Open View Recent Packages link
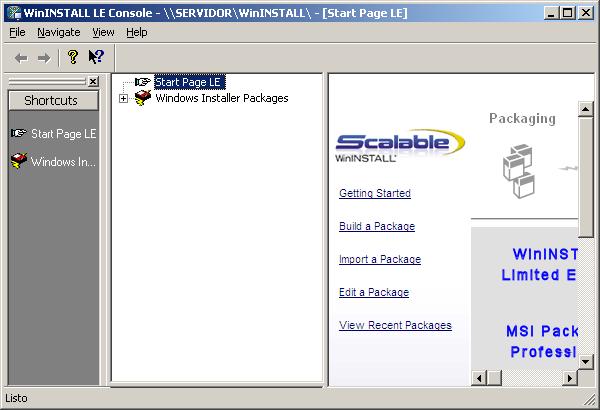 (395, 325)
